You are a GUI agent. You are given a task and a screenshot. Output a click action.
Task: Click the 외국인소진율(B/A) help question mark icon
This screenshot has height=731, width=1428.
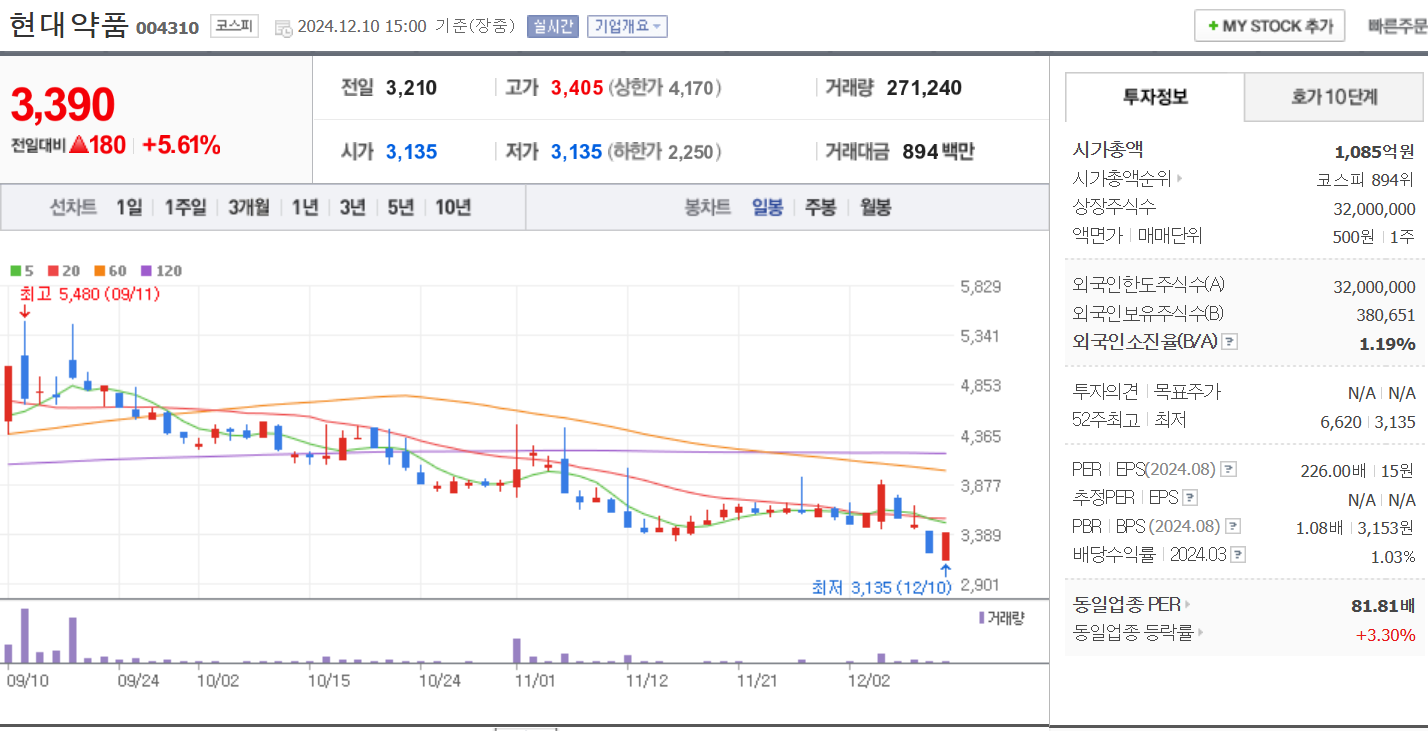[1229, 342]
